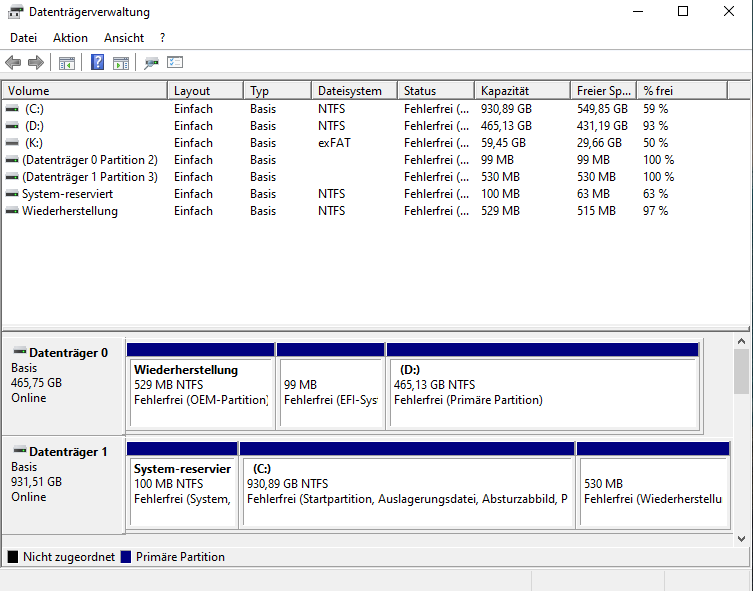Select the 99 MB EFI partition block
Viewport: 753px width, 591px height.
click(331, 386)
